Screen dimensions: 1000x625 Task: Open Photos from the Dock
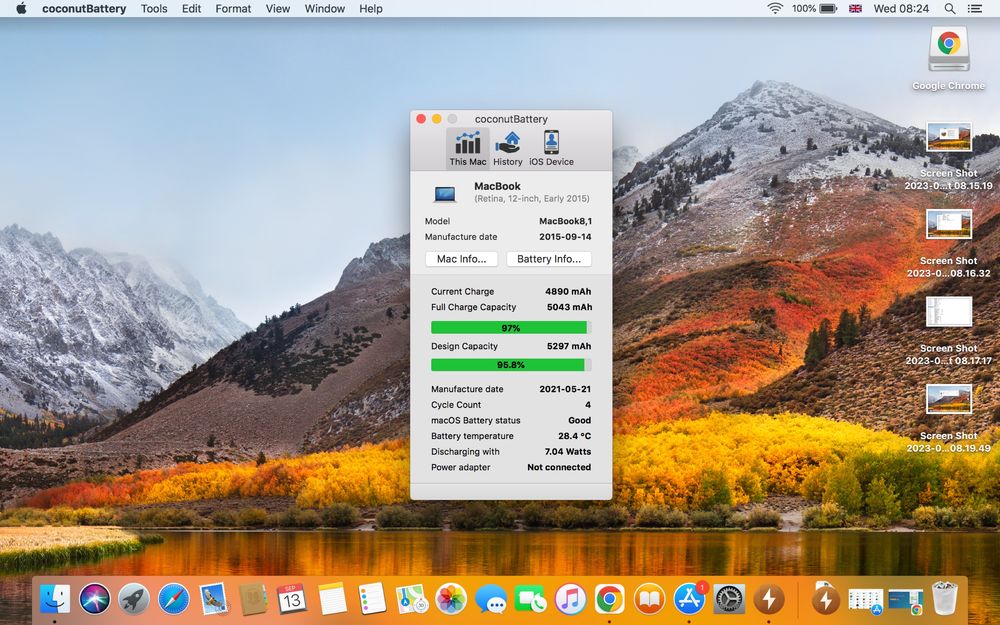(451, 599)
